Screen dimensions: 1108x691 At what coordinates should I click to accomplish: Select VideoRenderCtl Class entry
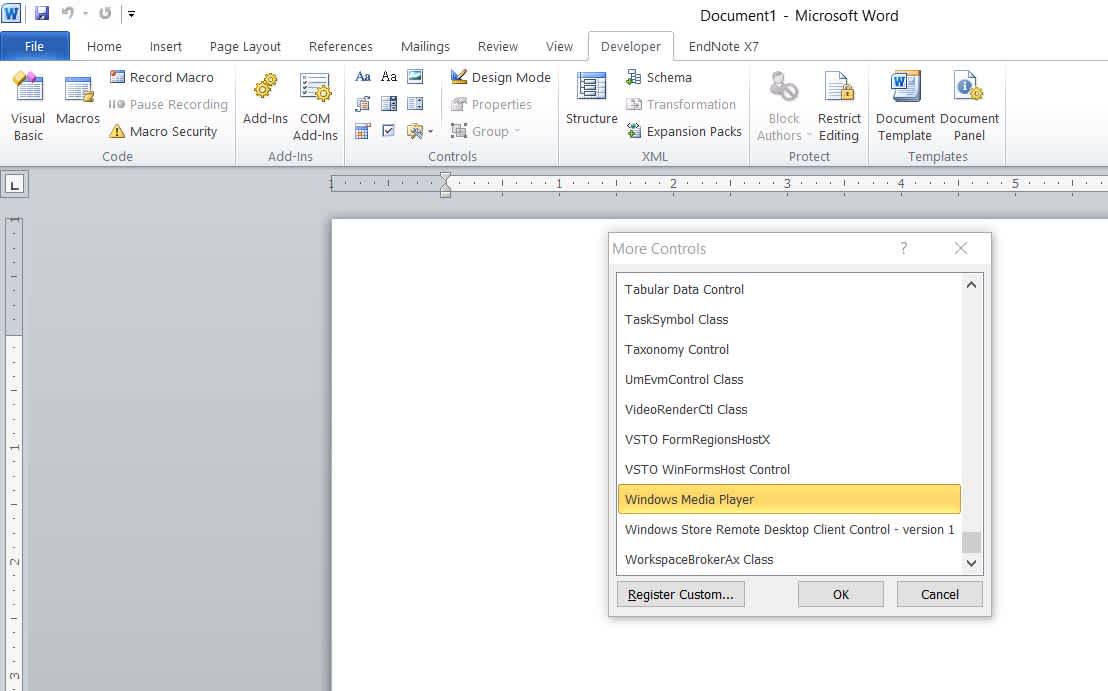tap(789, 410)
